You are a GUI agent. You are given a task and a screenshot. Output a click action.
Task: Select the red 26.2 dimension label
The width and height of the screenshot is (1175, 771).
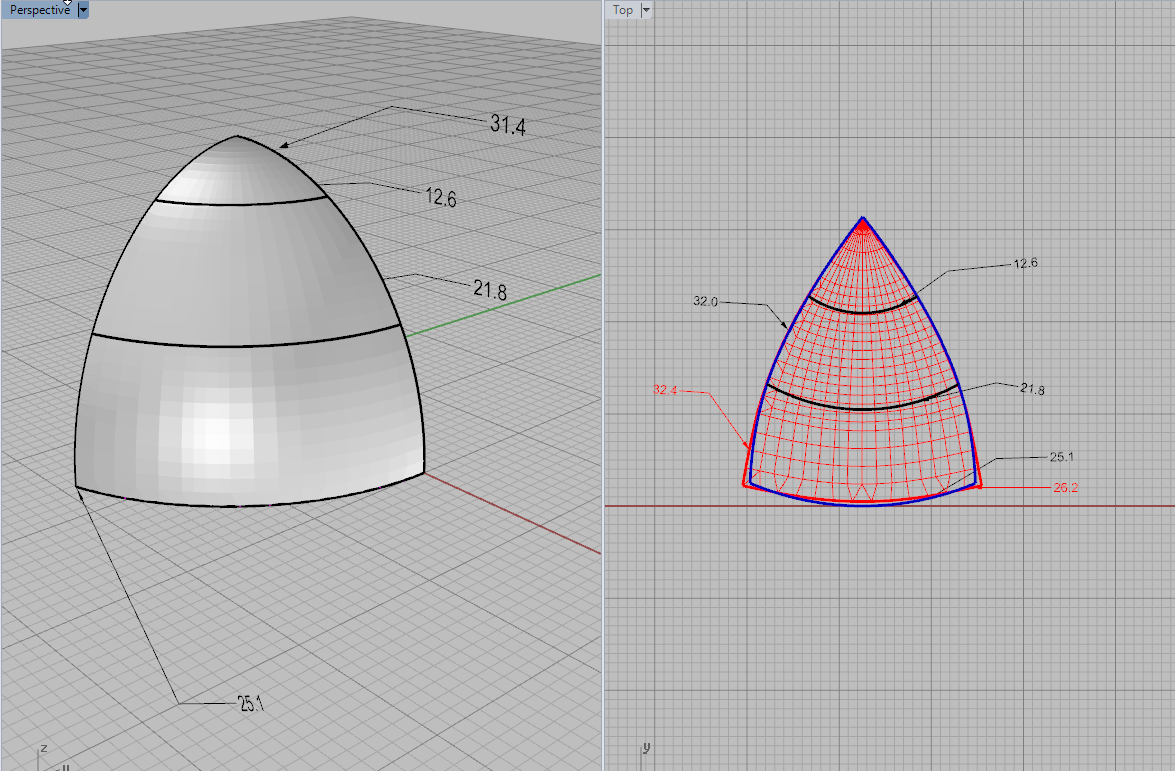1066,488
